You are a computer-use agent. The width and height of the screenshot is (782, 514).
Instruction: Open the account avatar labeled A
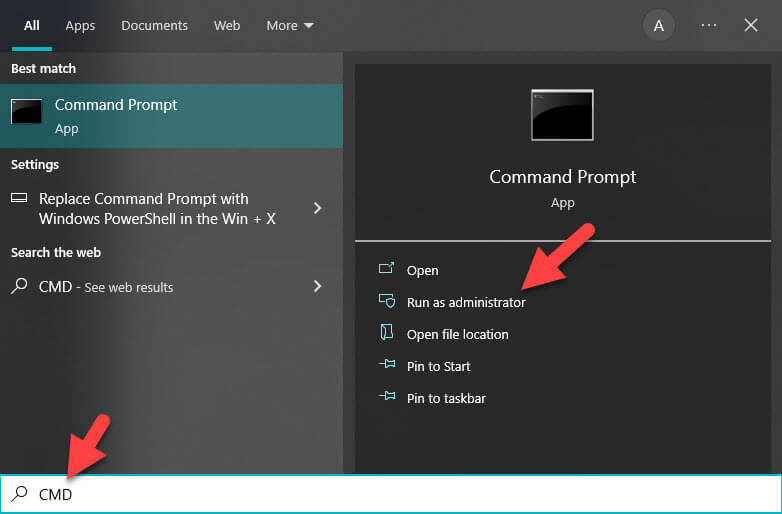pos(658,26)
